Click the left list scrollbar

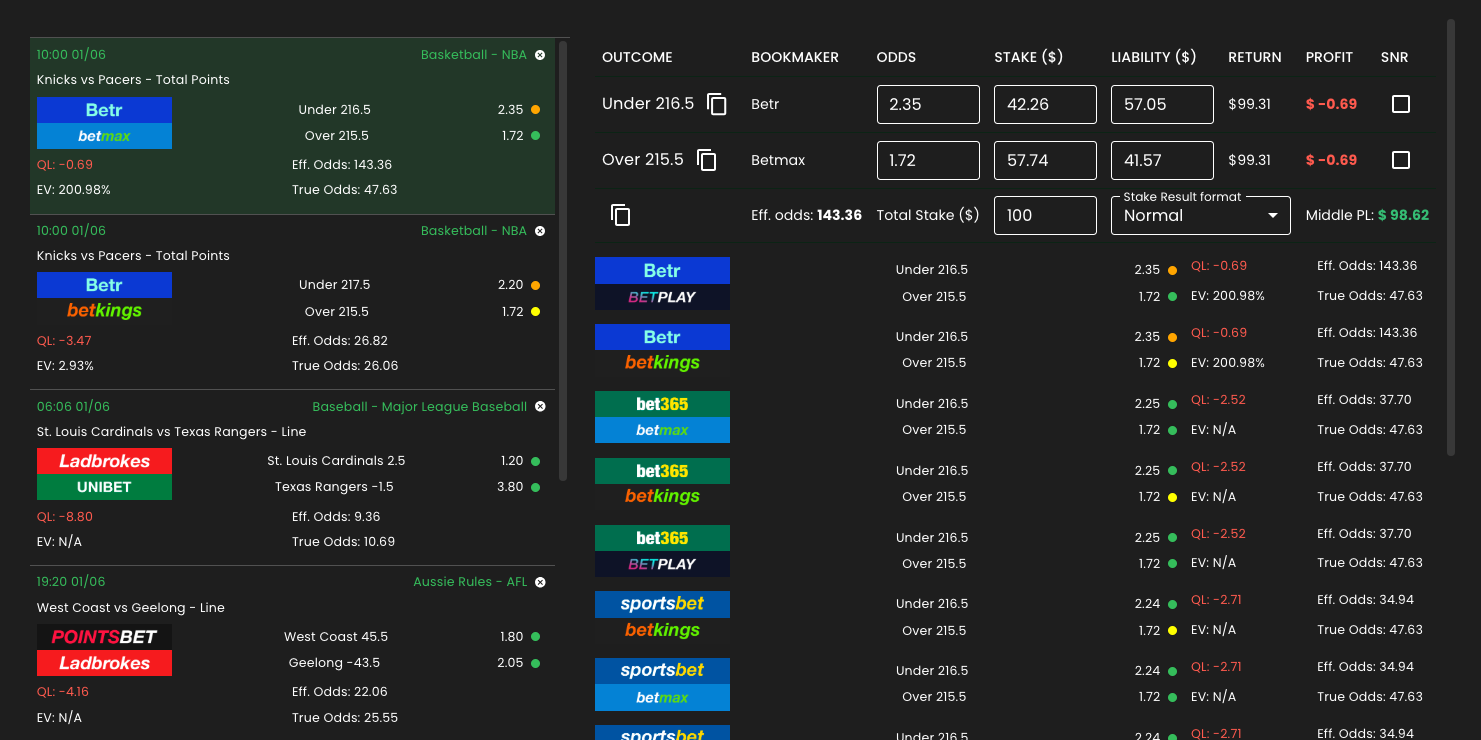tap(564, 260)
